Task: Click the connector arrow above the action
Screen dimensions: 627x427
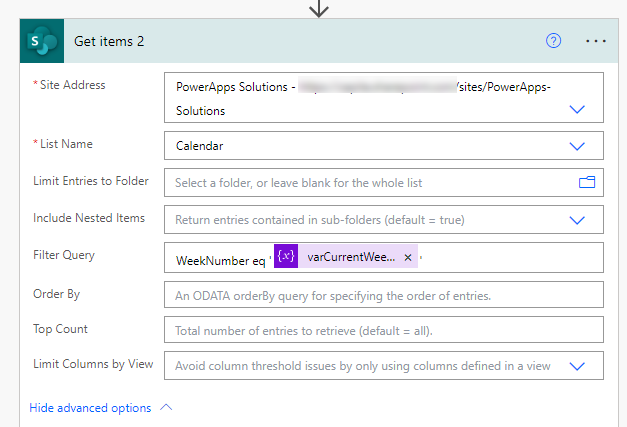Action: pyautogui.click(x=319, y=8)
